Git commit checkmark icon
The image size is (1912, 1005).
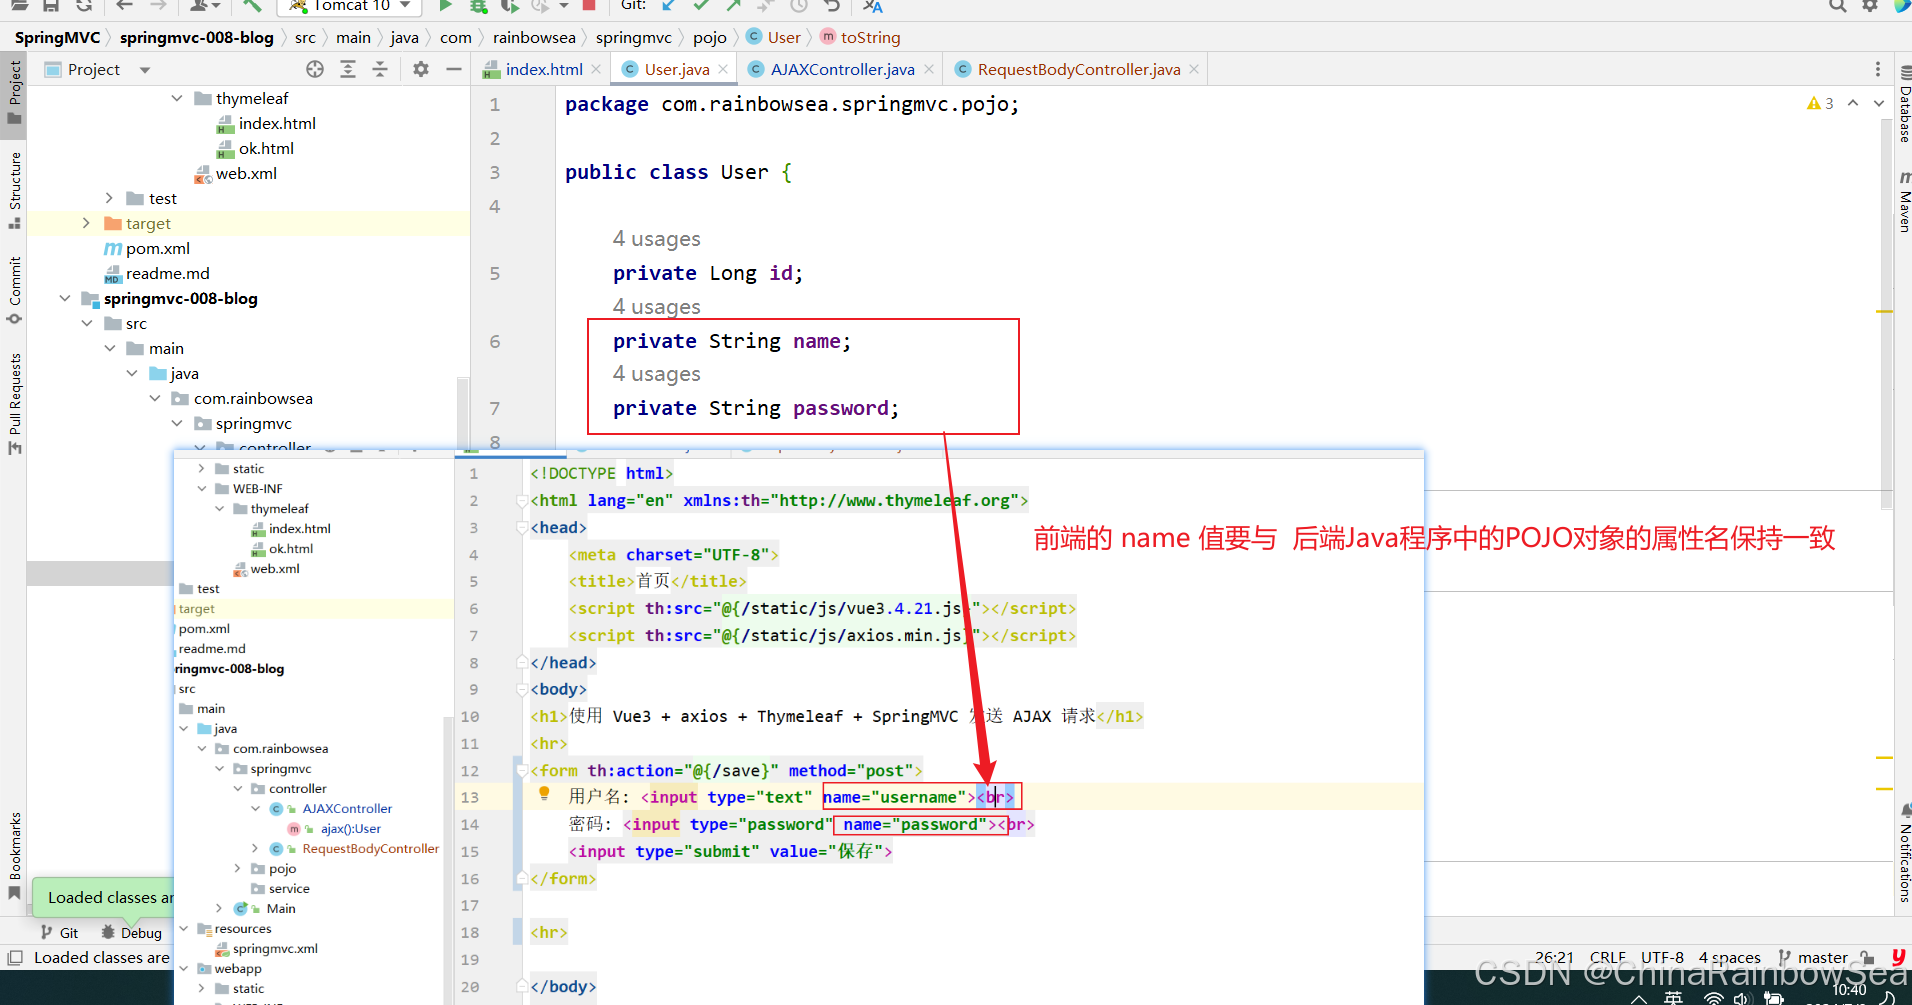[x=701, y=6]
